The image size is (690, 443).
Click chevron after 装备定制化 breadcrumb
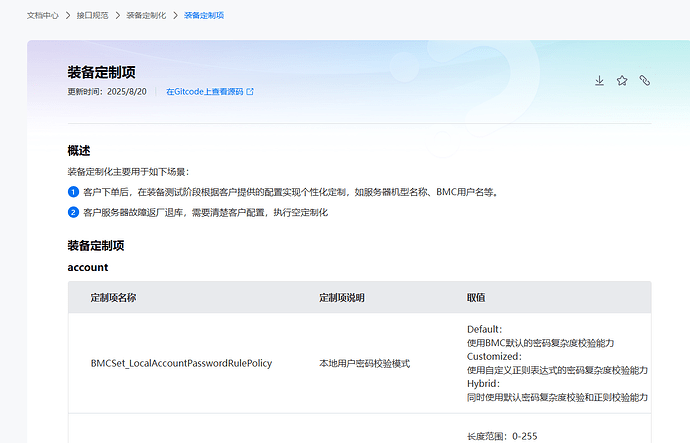[x=175, y=15]
